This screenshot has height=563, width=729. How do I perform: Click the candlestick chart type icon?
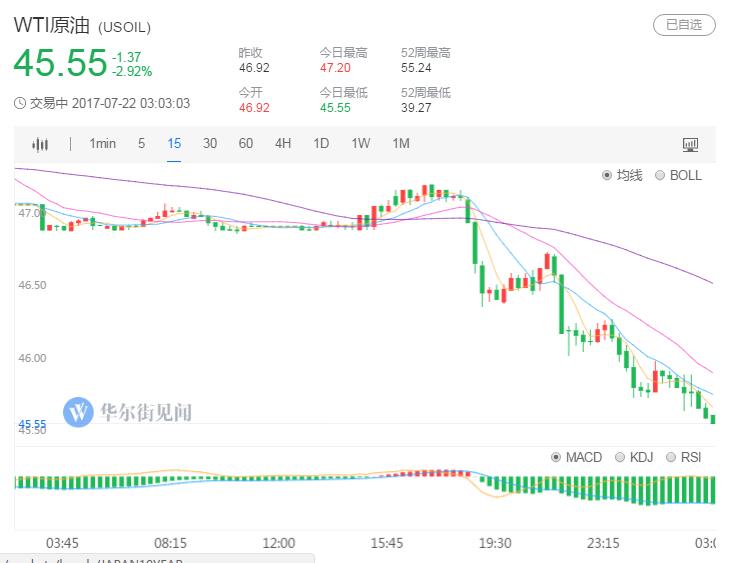(x=40, y=144)
